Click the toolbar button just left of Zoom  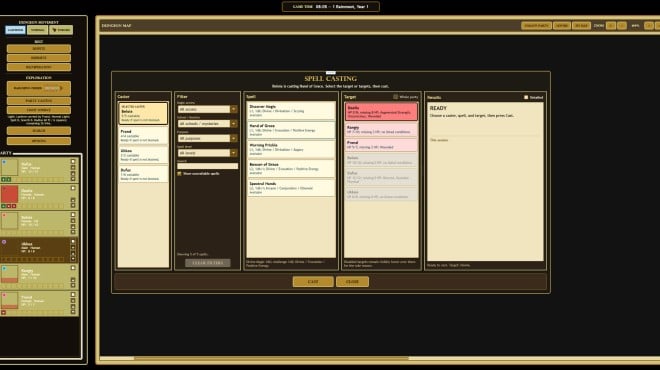coord(581,26)
